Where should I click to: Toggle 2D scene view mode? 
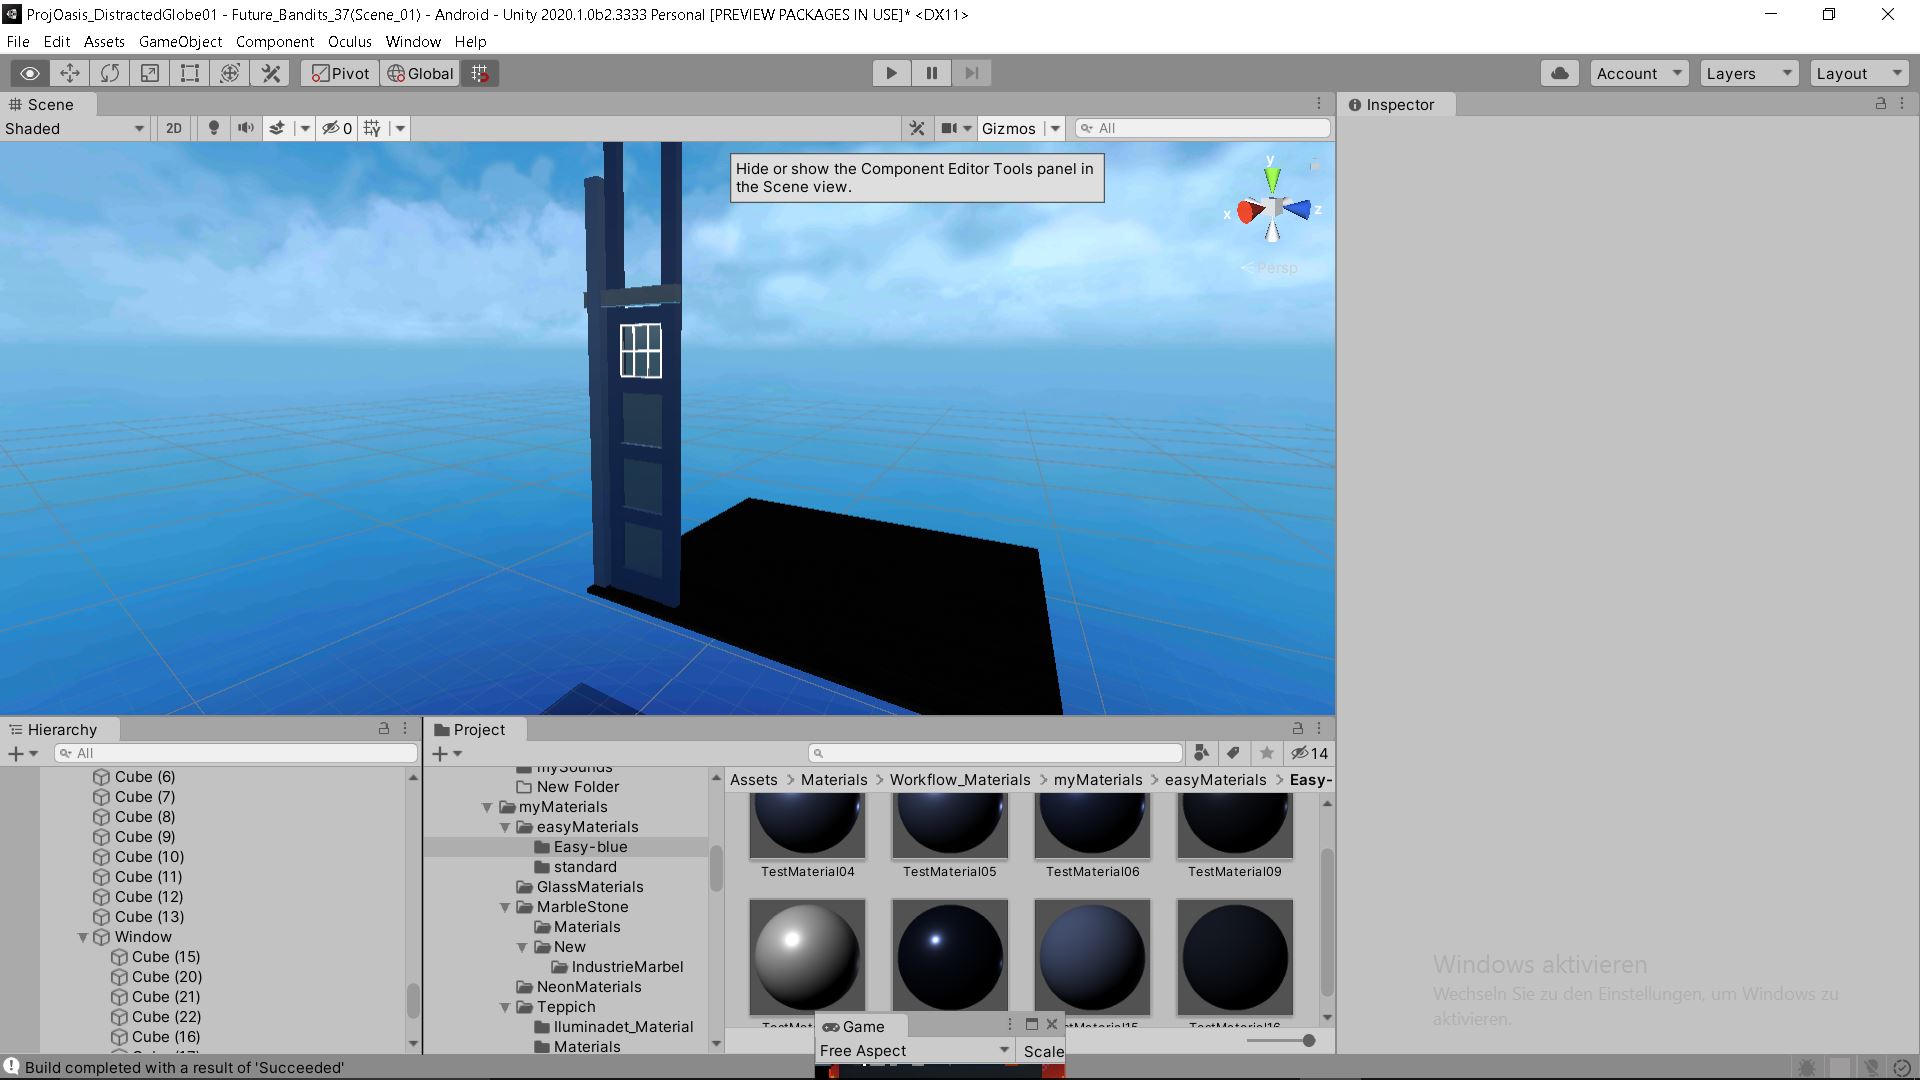pyautogui.click(x=174, y=128)
